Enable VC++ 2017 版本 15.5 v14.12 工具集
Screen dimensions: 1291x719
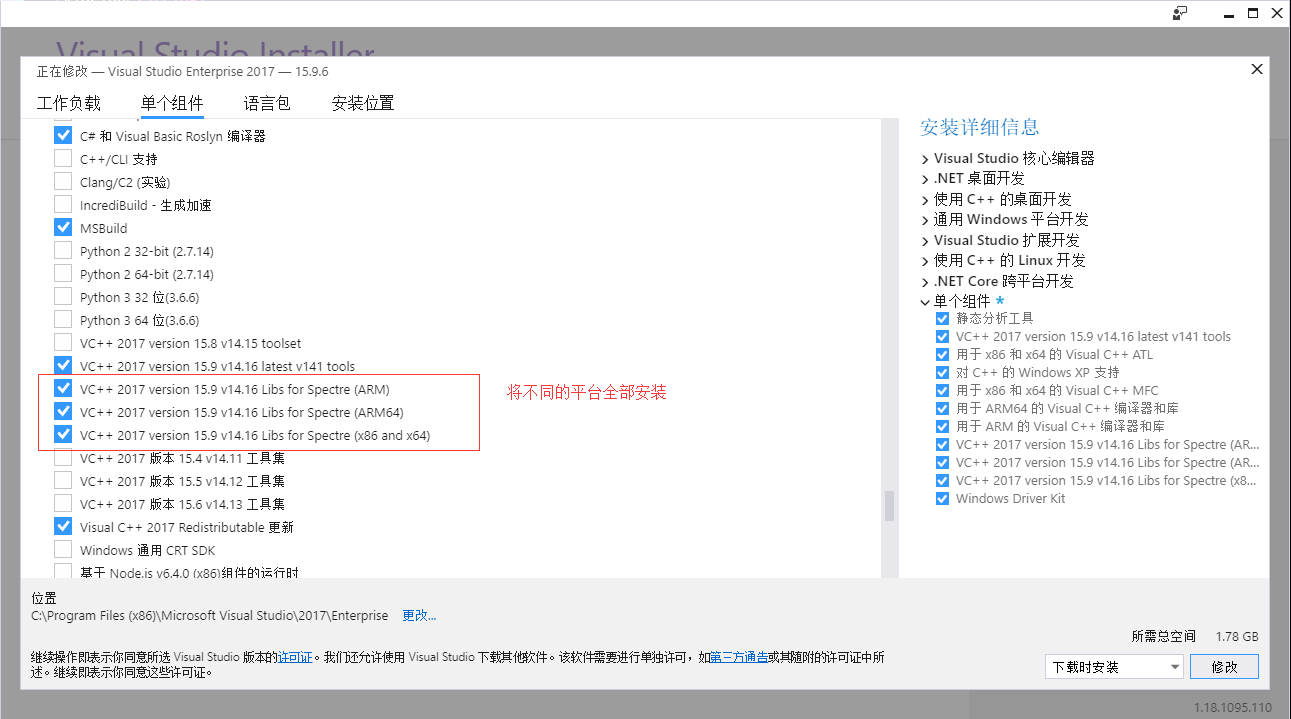click(x=63, y=481)
